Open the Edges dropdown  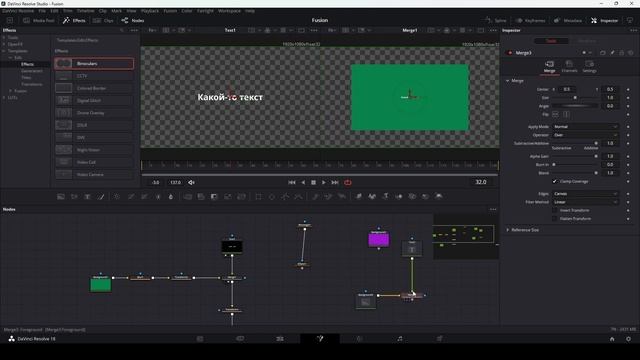(585, 193)
